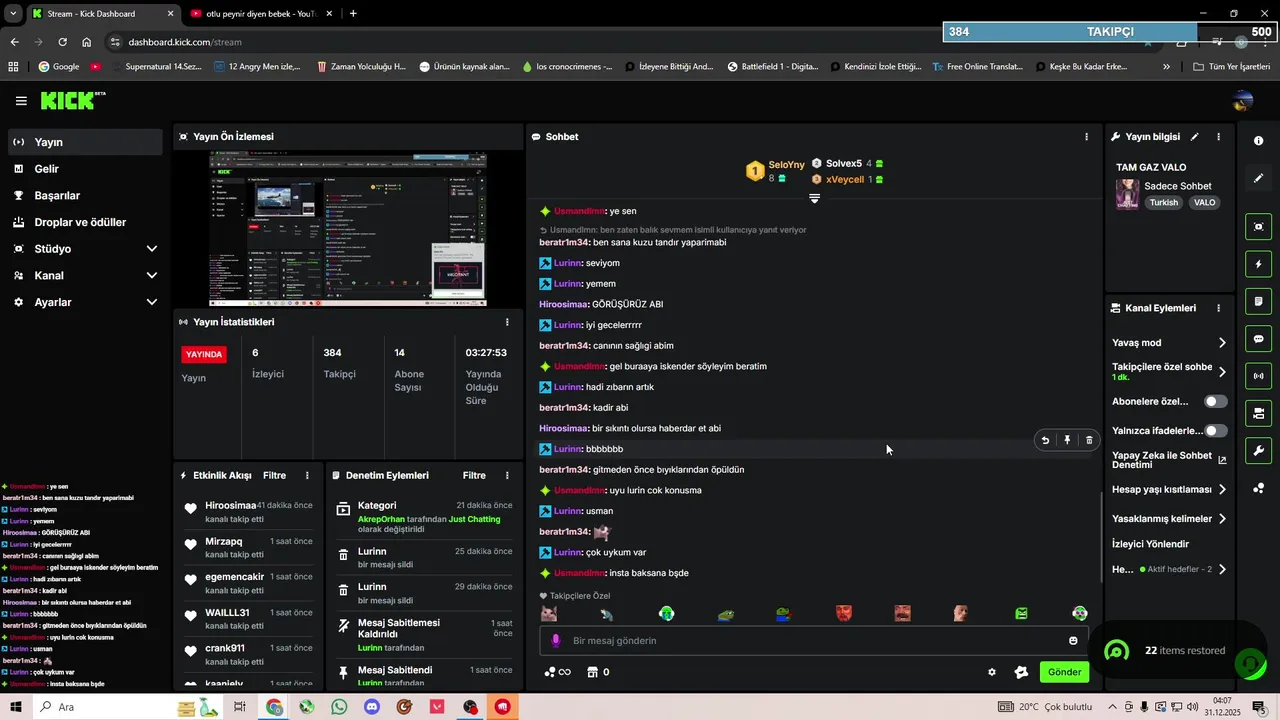This screenshot has height=720, width=1280.
Task: Insert the red angry face emote
Action: click(844, 614)
